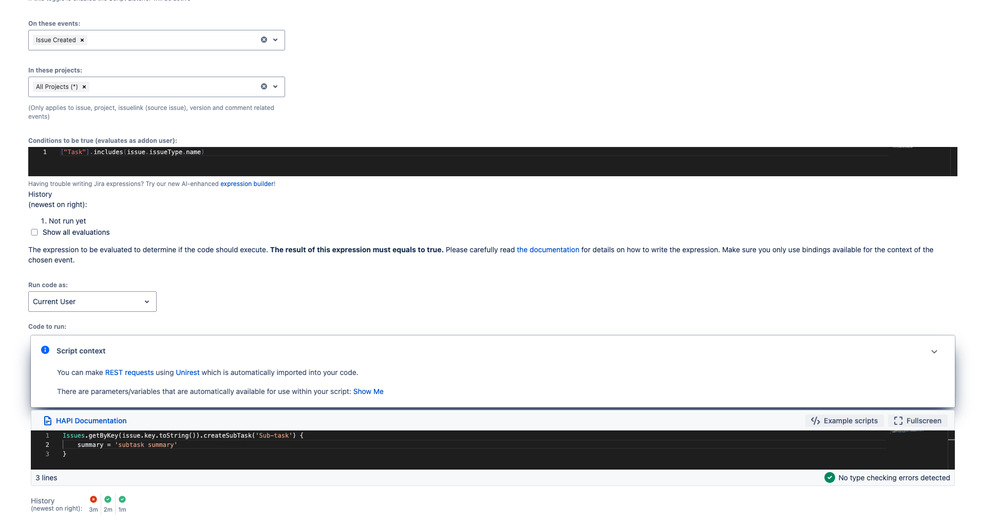View failed run from 3m ago
This screenshot has width=998, height=523.
[94, 499]
